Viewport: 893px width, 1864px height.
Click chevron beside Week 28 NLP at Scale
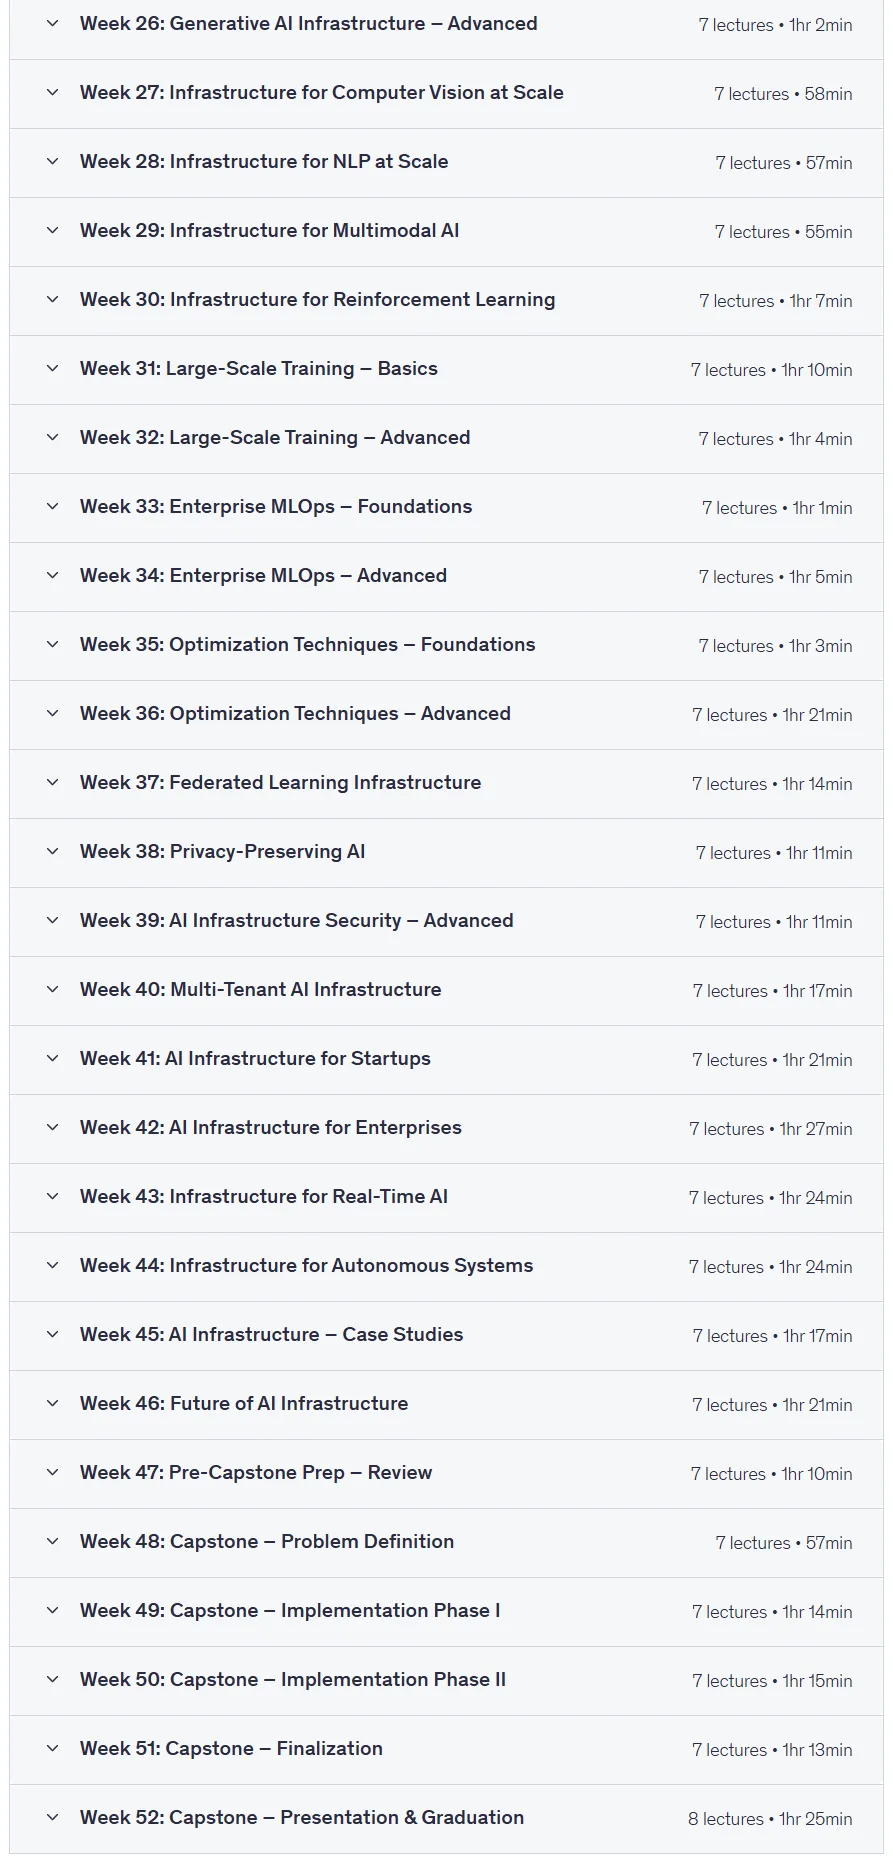click(x=52, y=161)
